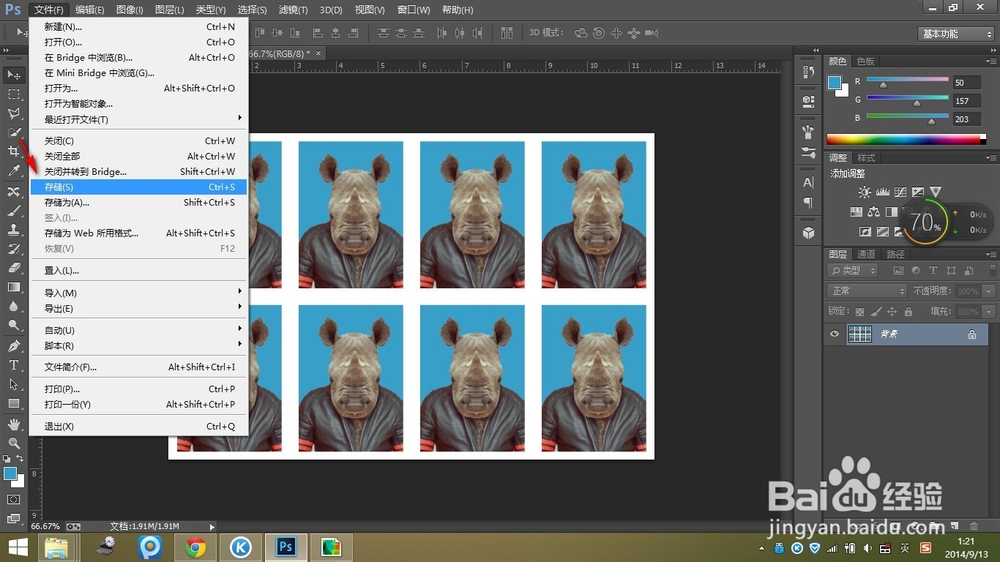Image resolution: width=1000 pixels, height=562 pixels.
Task: Select the Hand tool
Action: [x=13, y=424]
